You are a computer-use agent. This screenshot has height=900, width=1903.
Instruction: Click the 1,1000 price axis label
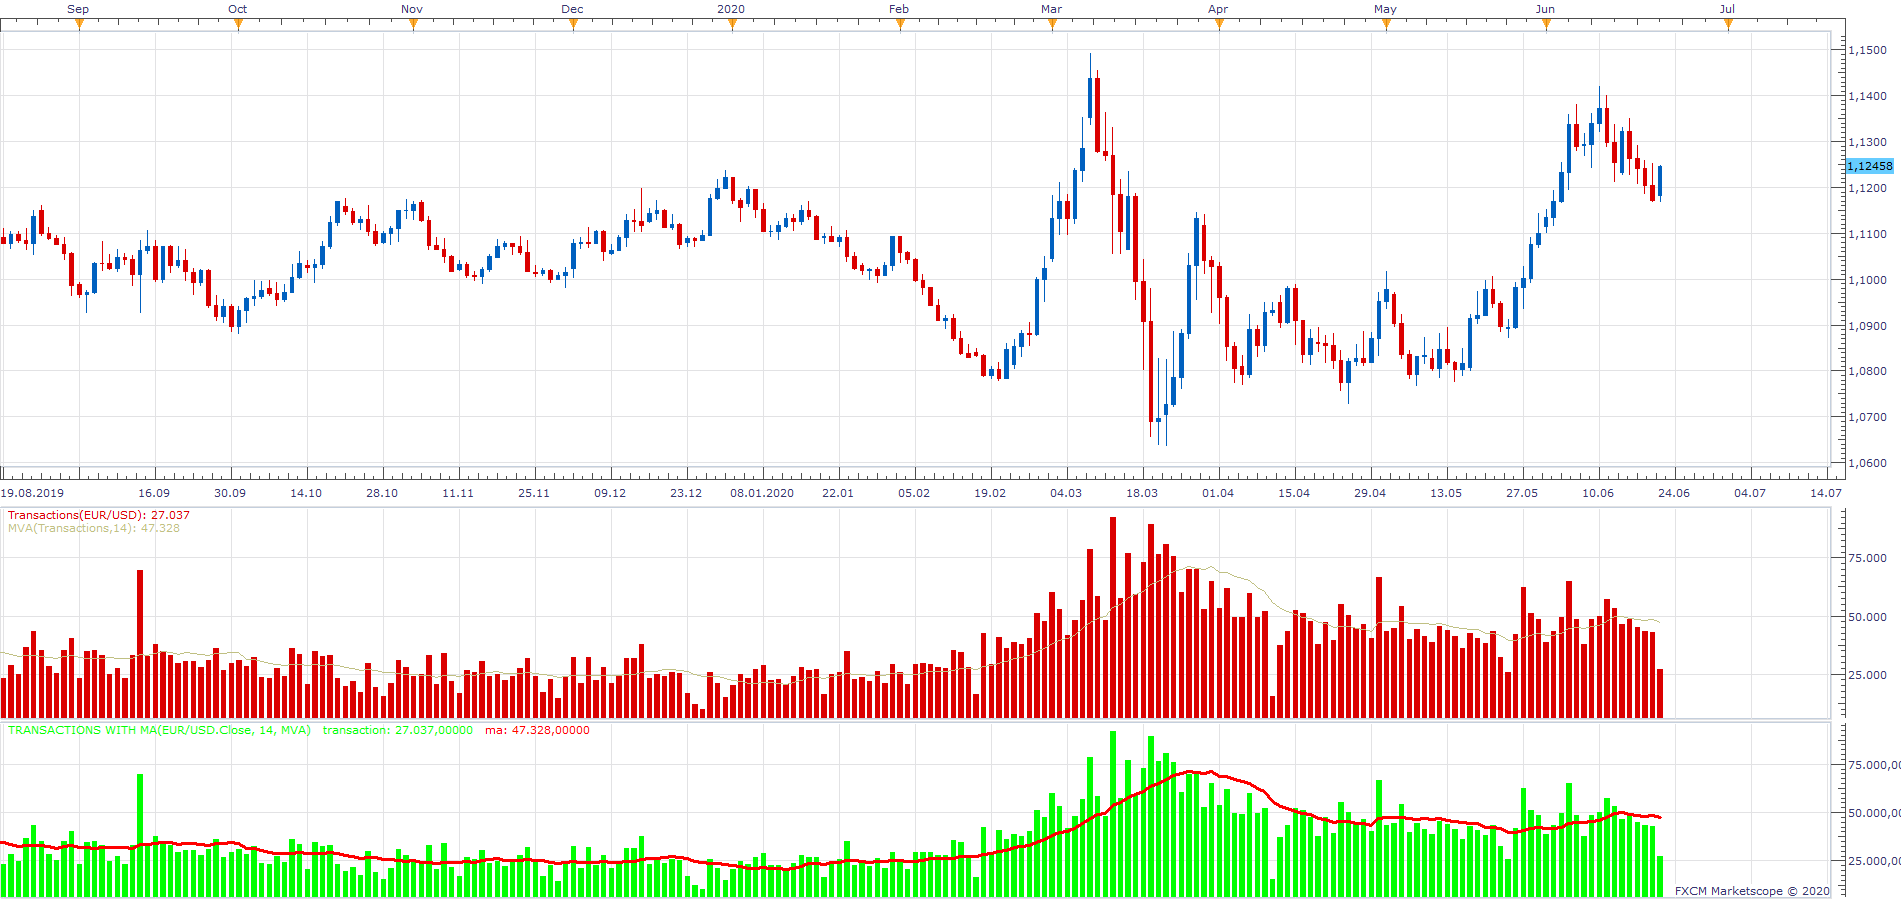(1867, 280)
